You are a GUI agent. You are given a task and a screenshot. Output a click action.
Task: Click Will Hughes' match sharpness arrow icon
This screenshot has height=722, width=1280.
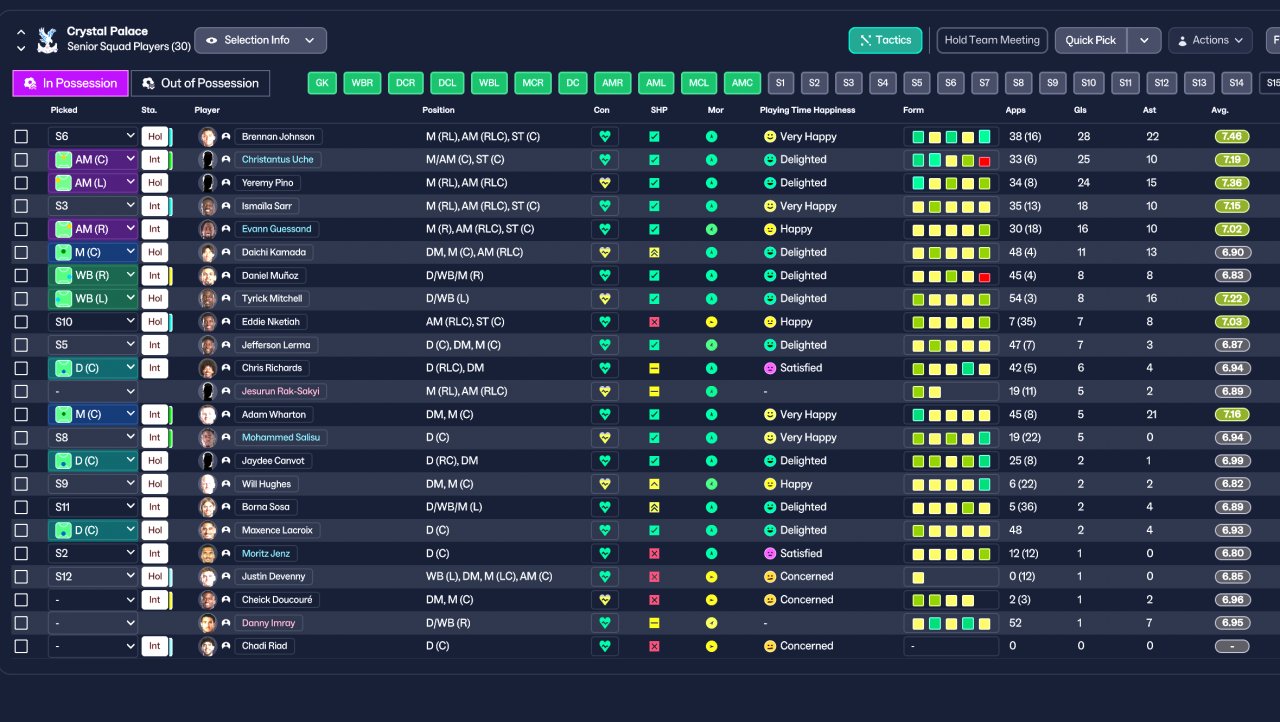[654, 484]
